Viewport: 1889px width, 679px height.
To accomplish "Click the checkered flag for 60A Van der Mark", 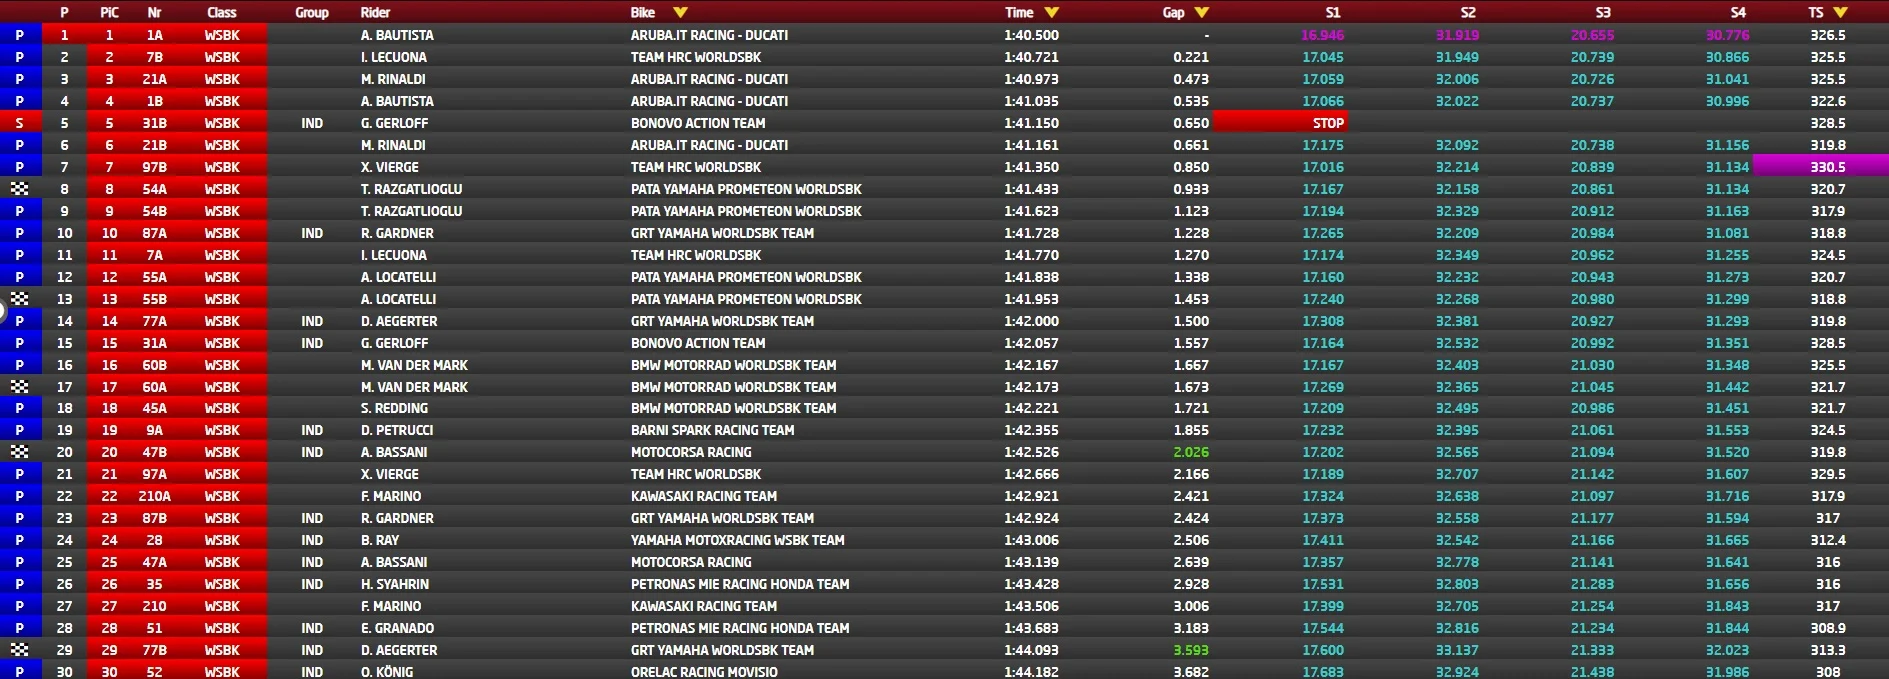I will (19, 387).
